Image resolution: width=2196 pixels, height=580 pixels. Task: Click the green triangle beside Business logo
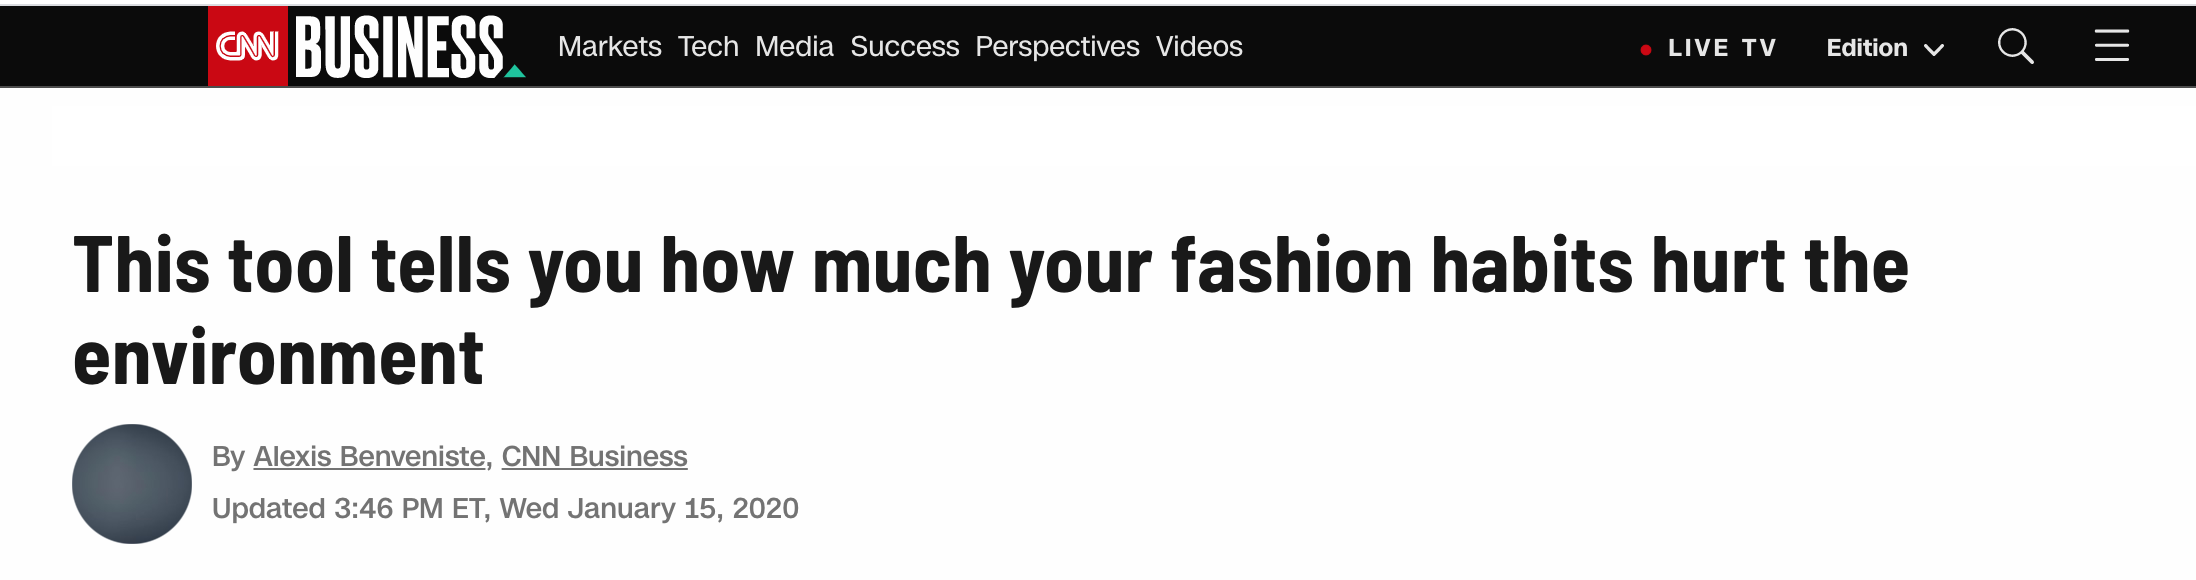point(515,71)
